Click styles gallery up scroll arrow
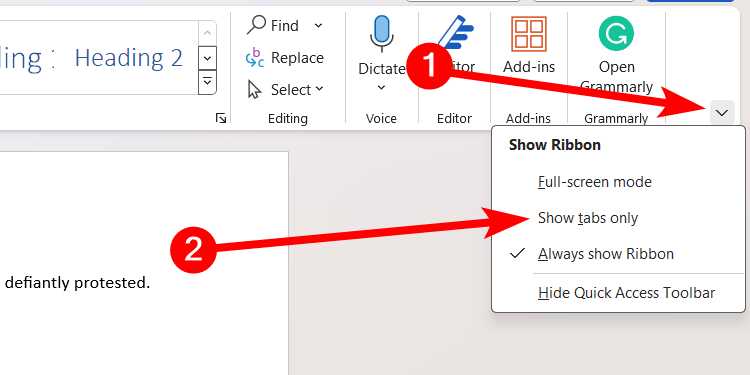The width and height of the screenshot is (750, 375). pyautogui.click(x=207, y=33)
